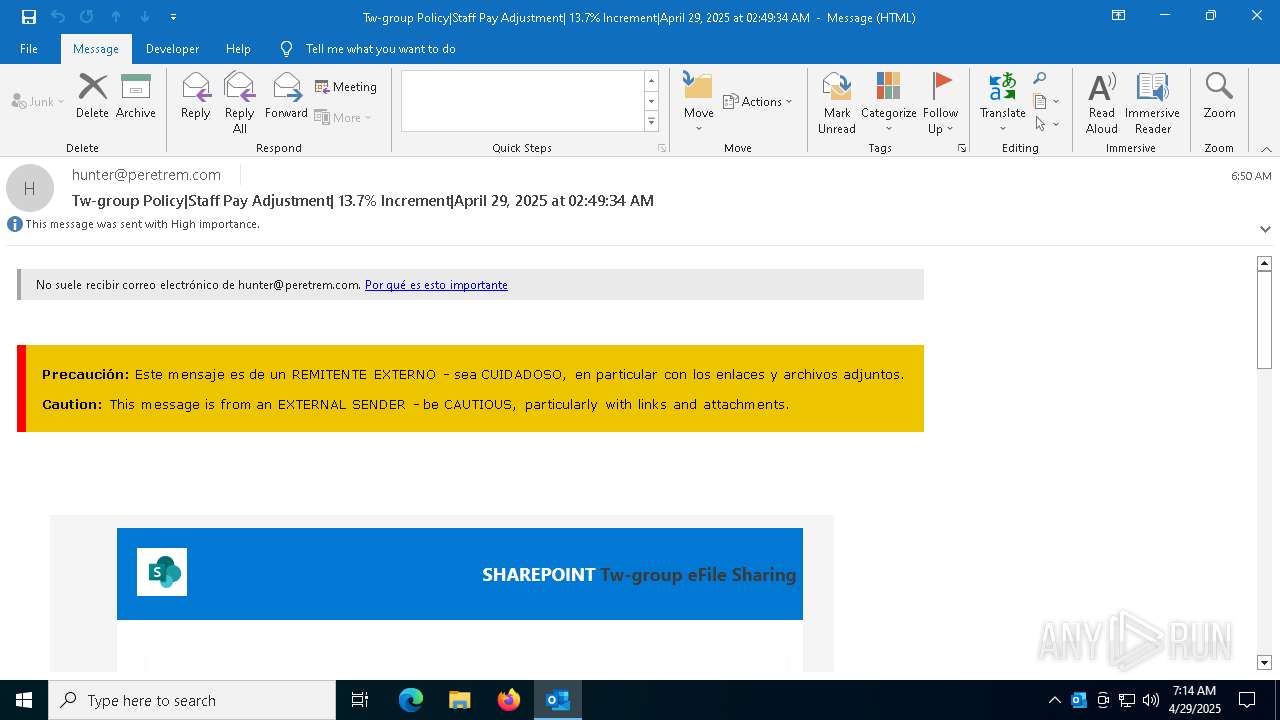1280x720 pixels.
Task: Click the lightbulb Tell me icon
Action: coord(287,48)
